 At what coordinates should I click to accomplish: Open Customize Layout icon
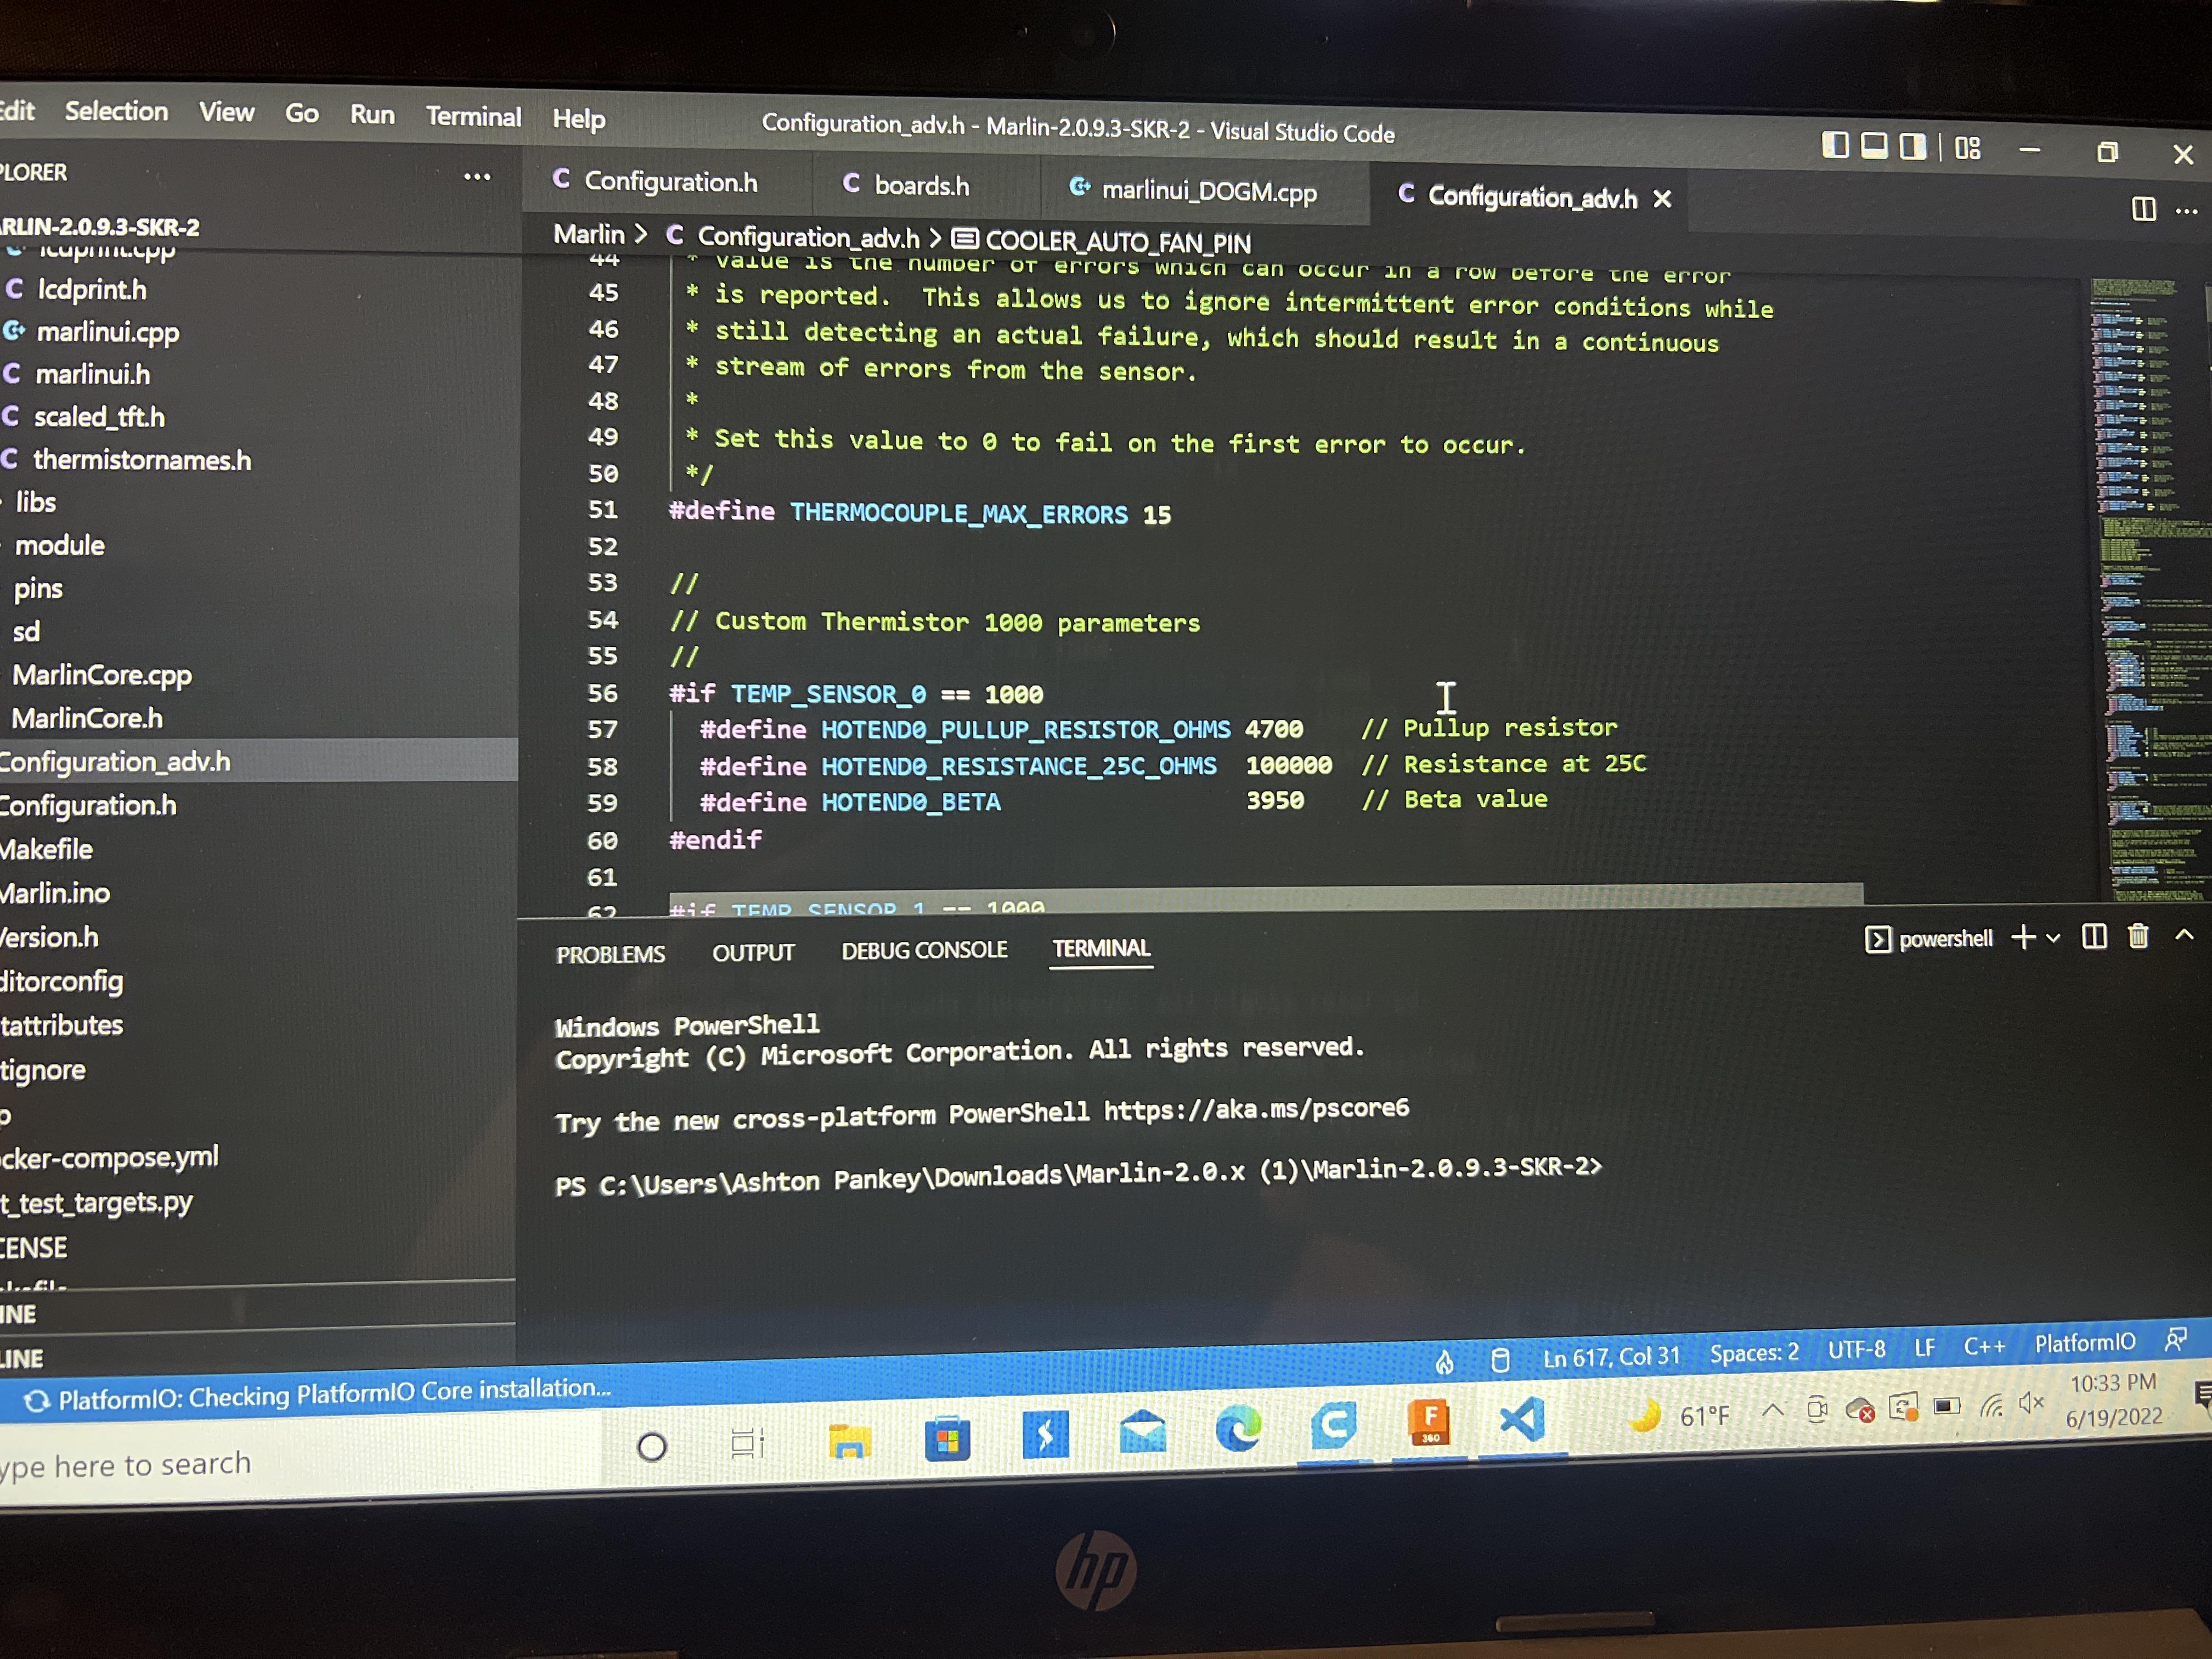pyautogui.click(x=1967, y=148)
